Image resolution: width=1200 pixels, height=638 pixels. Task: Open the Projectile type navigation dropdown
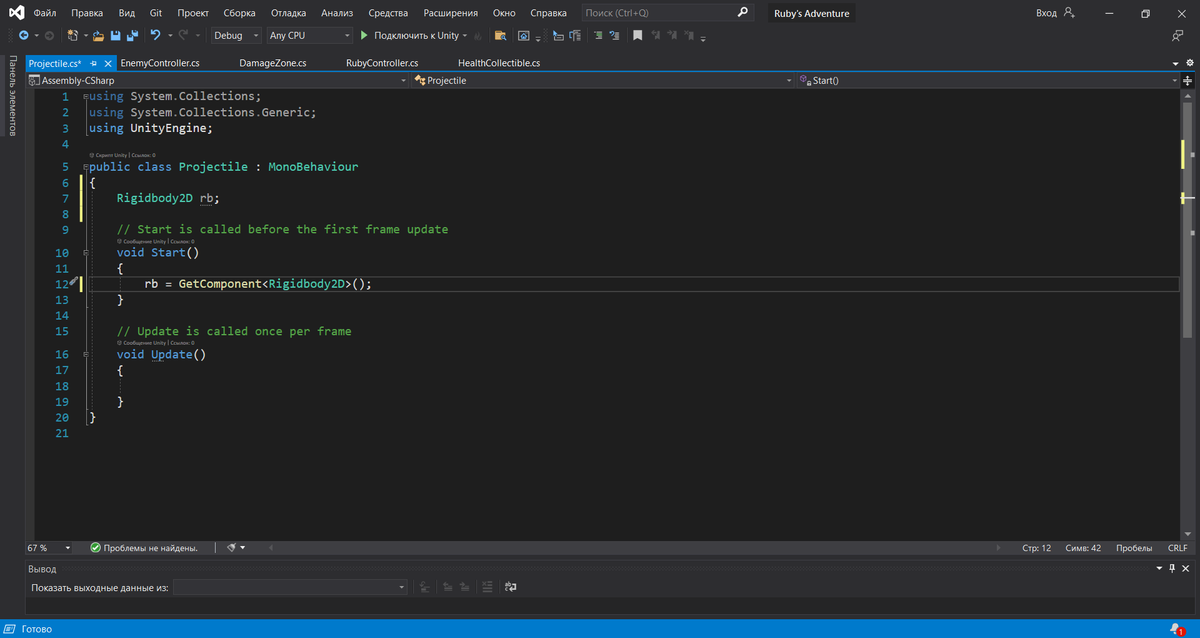[603, 80]
